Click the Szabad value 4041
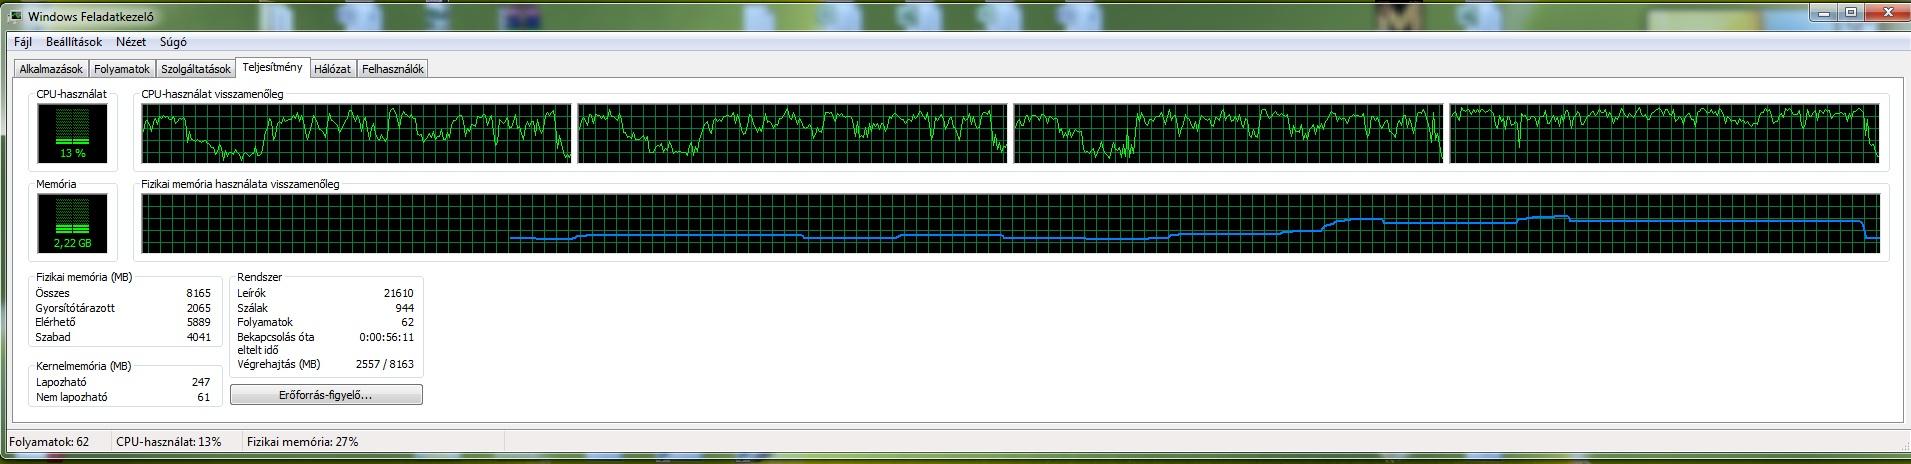 (198, 337)
